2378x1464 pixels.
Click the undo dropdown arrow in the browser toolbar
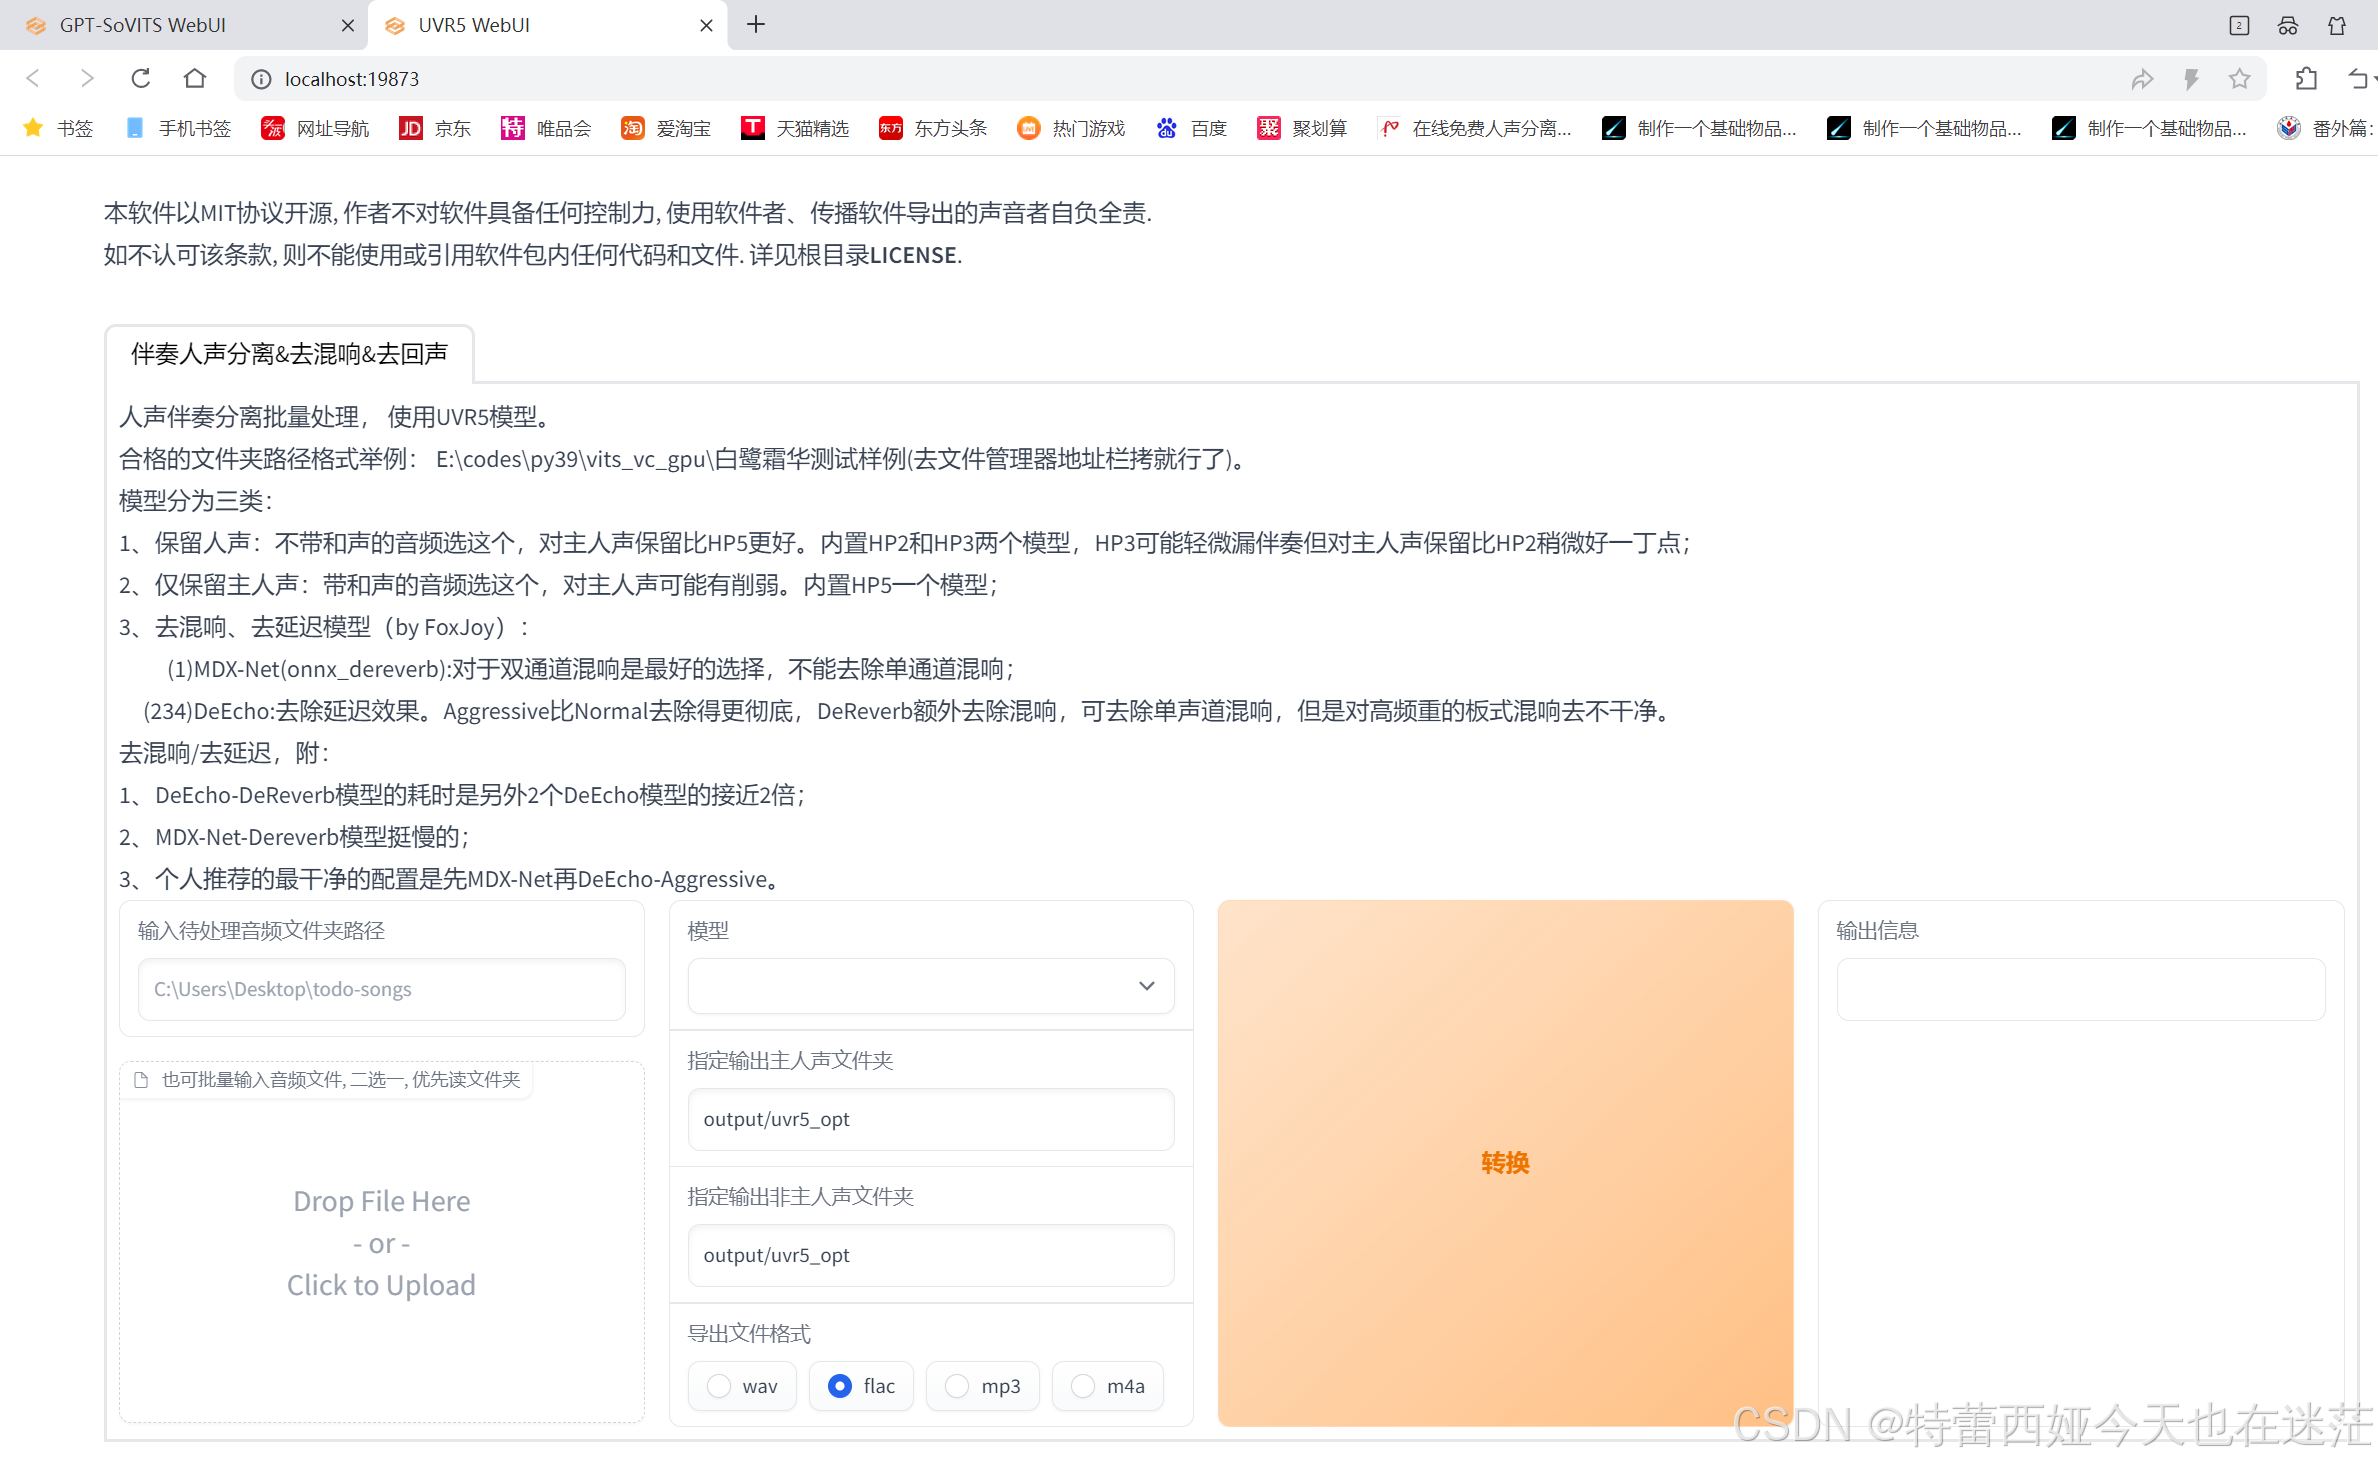pyautogui.click(x=2373, y=79)
